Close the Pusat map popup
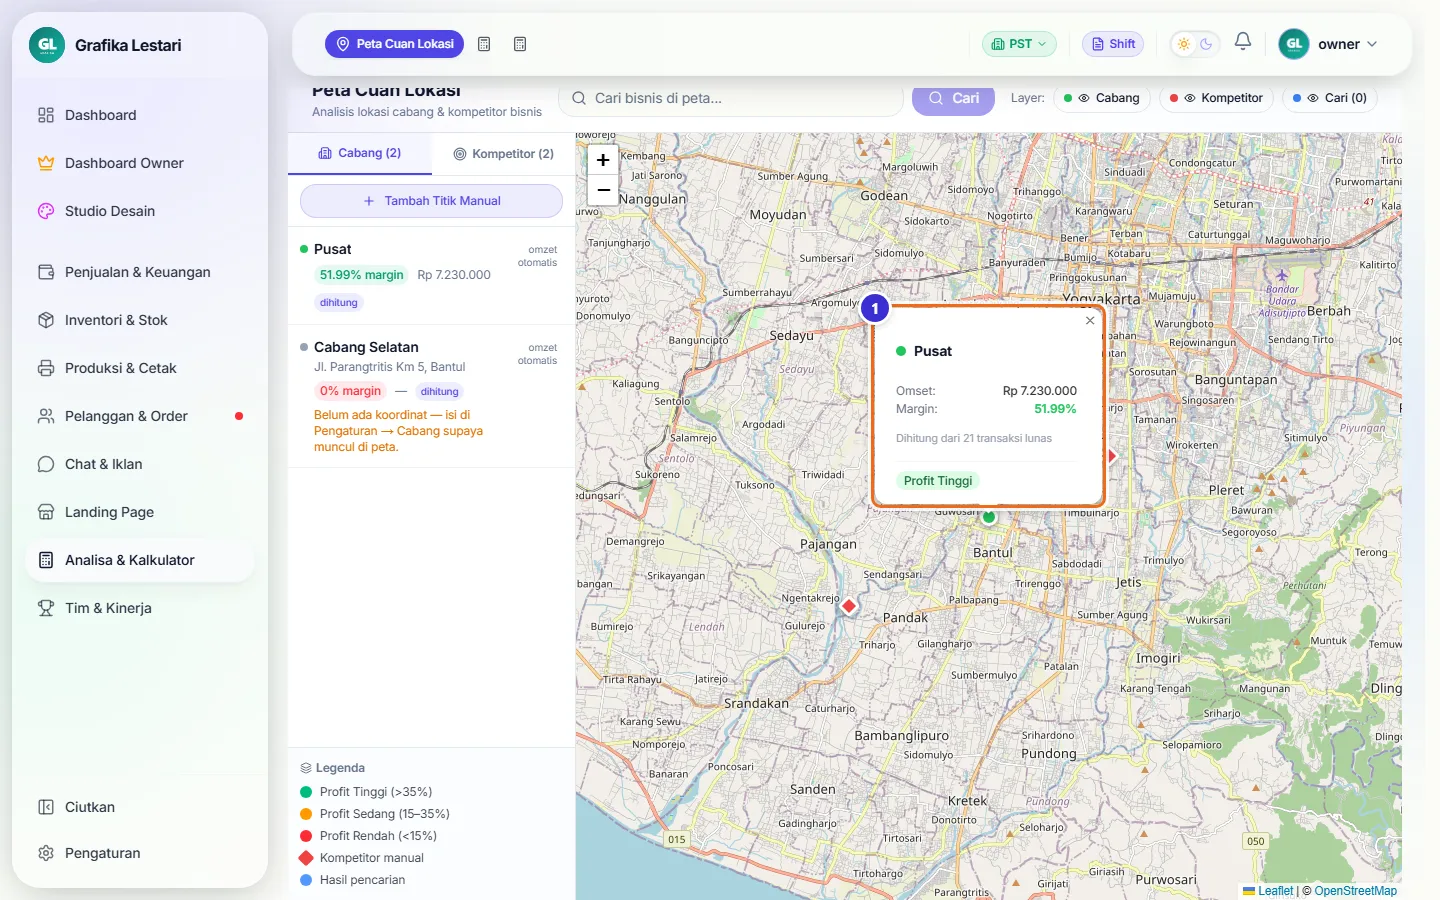Image resolution: width=1440 pixels, height=900 pixels. (x=1090, y=321)
